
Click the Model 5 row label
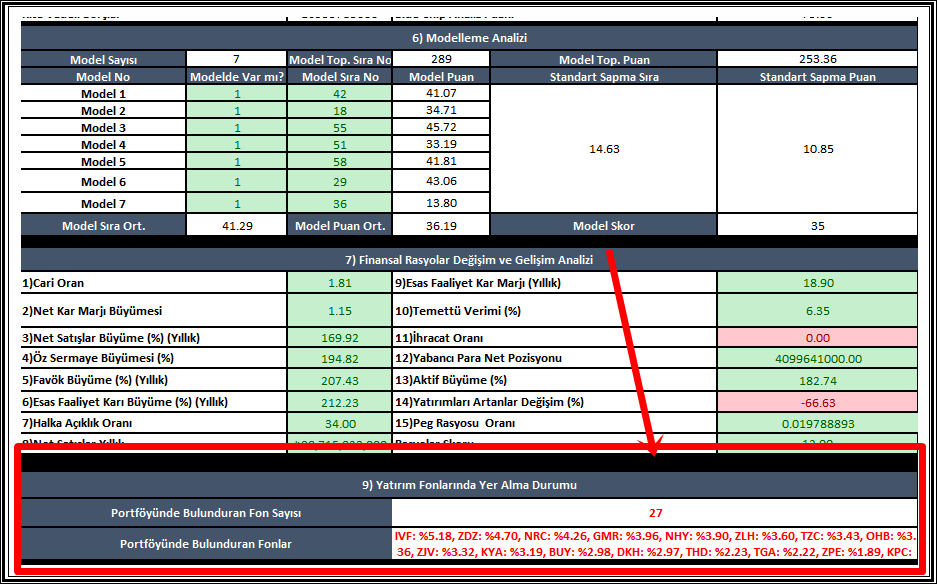103,162
